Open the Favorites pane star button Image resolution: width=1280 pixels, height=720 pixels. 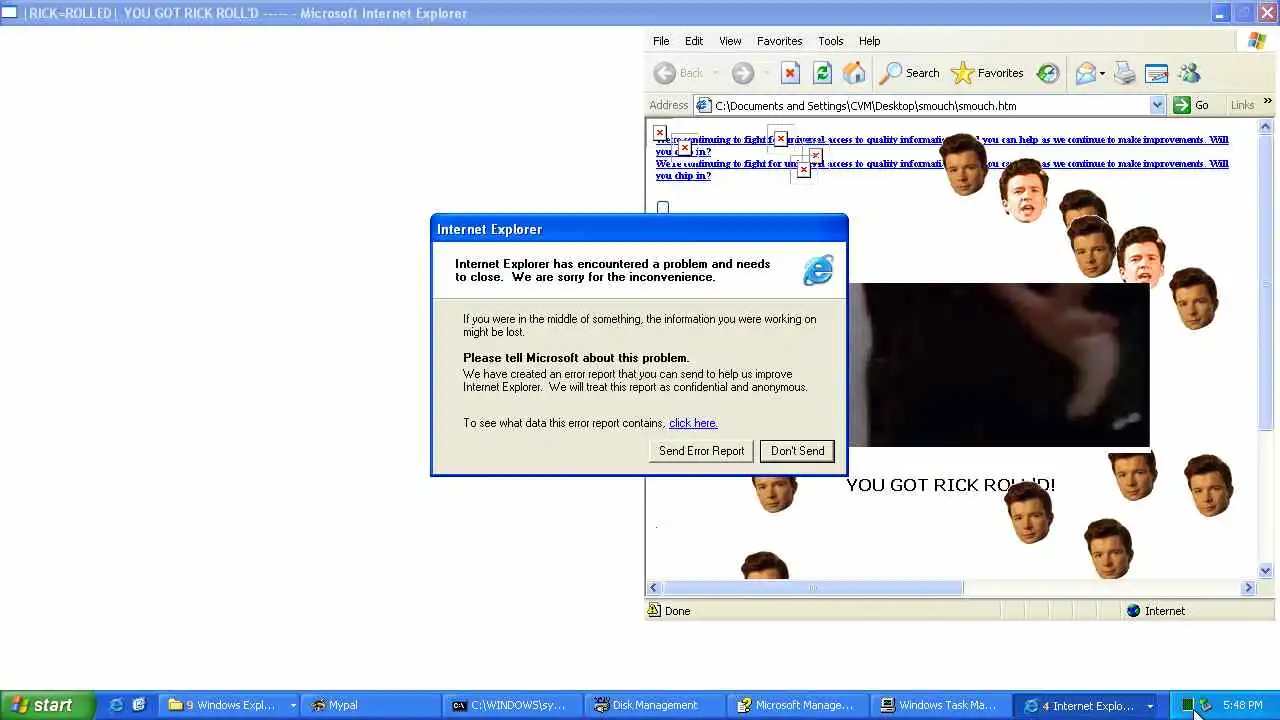click(x=988, y=73)
